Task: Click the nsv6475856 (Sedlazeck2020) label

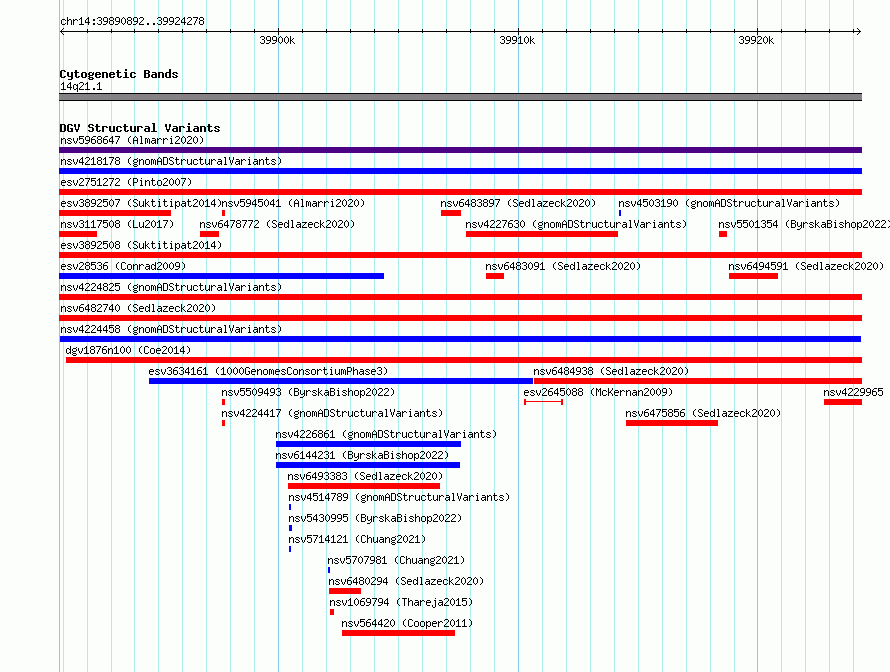Action: pos(703,413)
